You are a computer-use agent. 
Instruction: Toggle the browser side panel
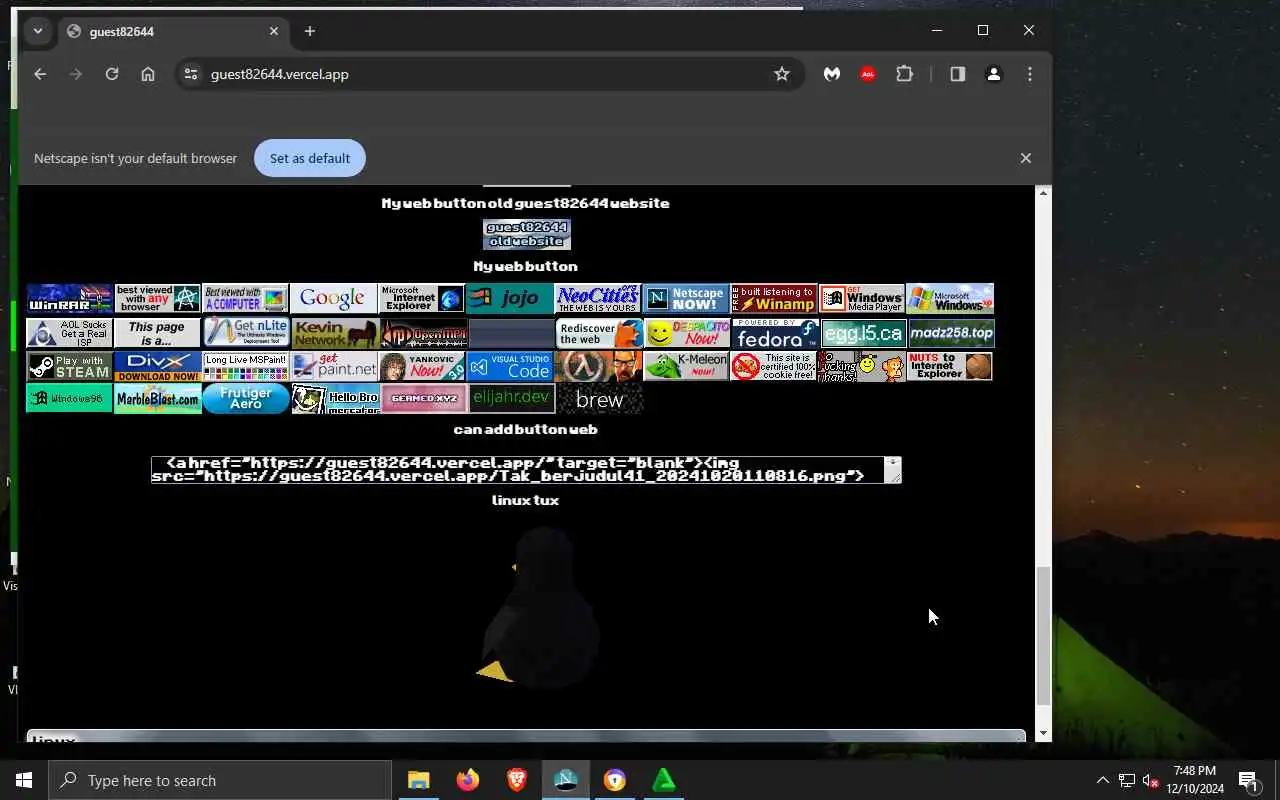click(958, 74)
